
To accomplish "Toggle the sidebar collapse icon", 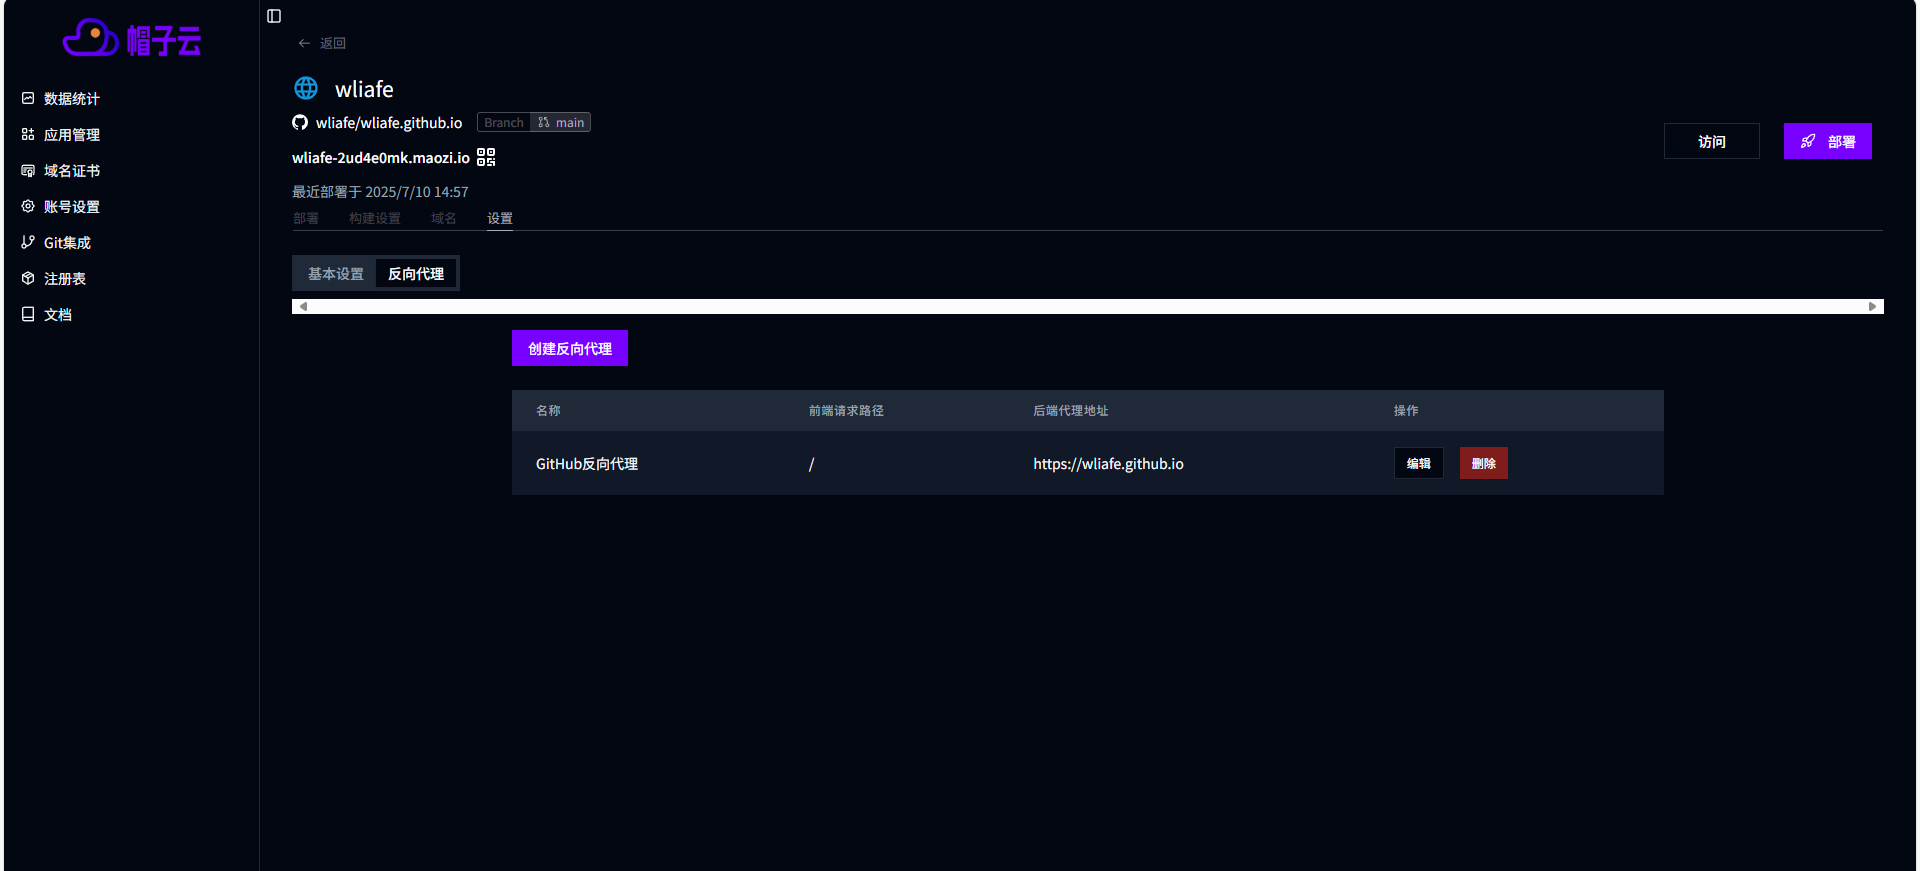I will click(274, 16).
